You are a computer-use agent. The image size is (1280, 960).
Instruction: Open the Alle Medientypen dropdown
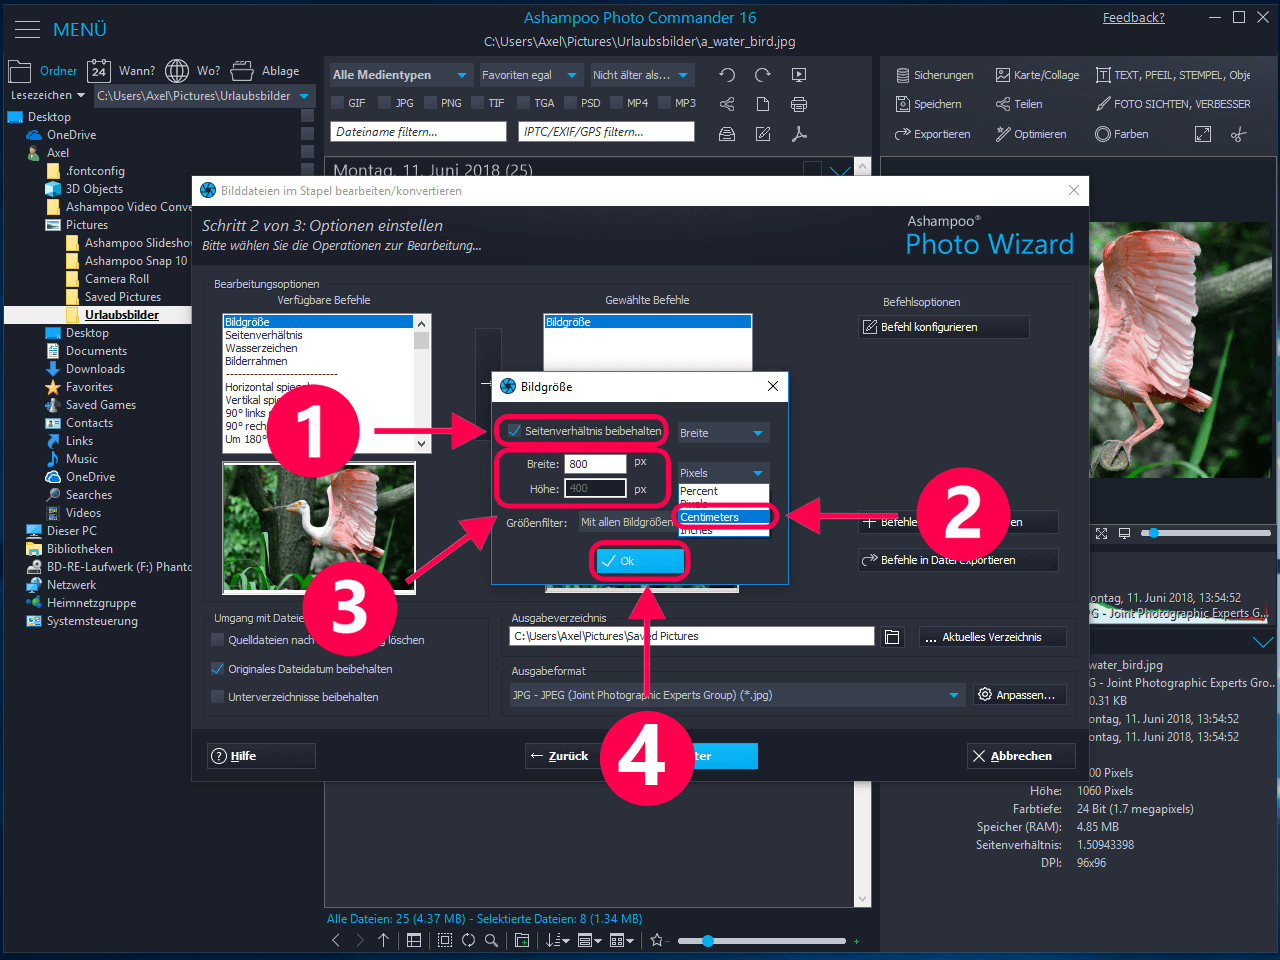click(x=400, y=75)
